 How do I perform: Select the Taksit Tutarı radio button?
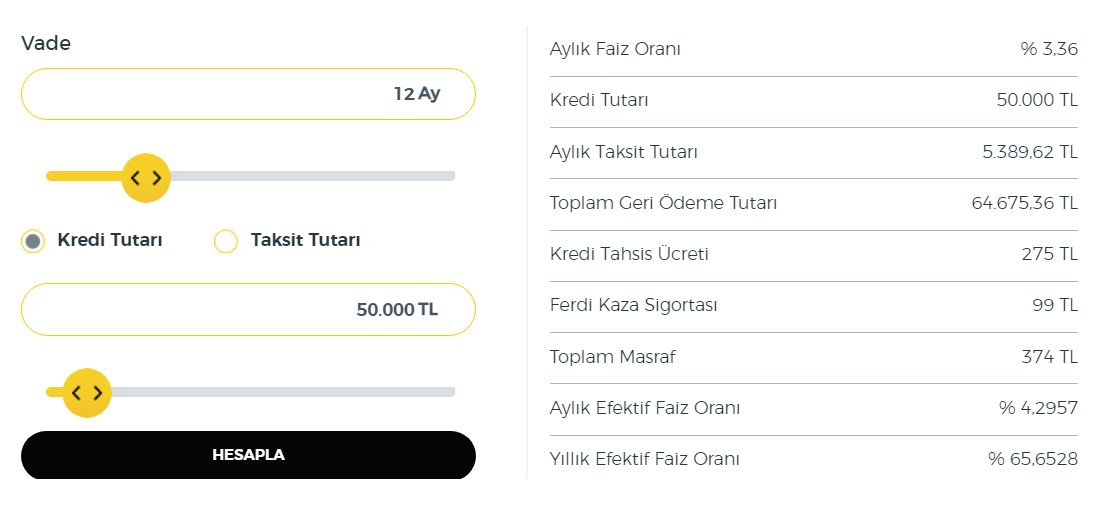coord(226,241)
